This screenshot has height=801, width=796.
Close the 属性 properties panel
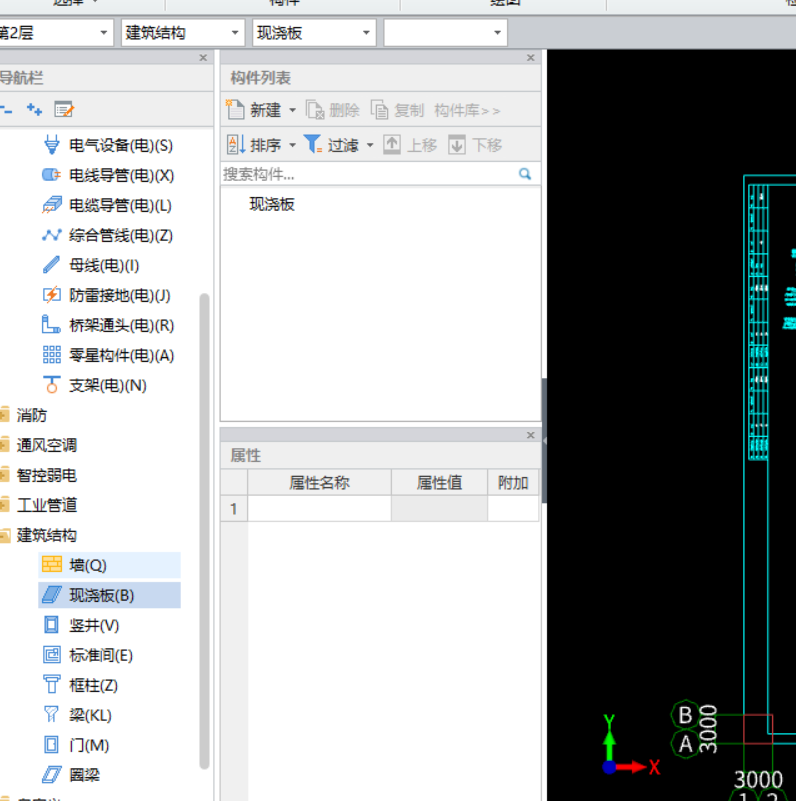tap(531, 435)
